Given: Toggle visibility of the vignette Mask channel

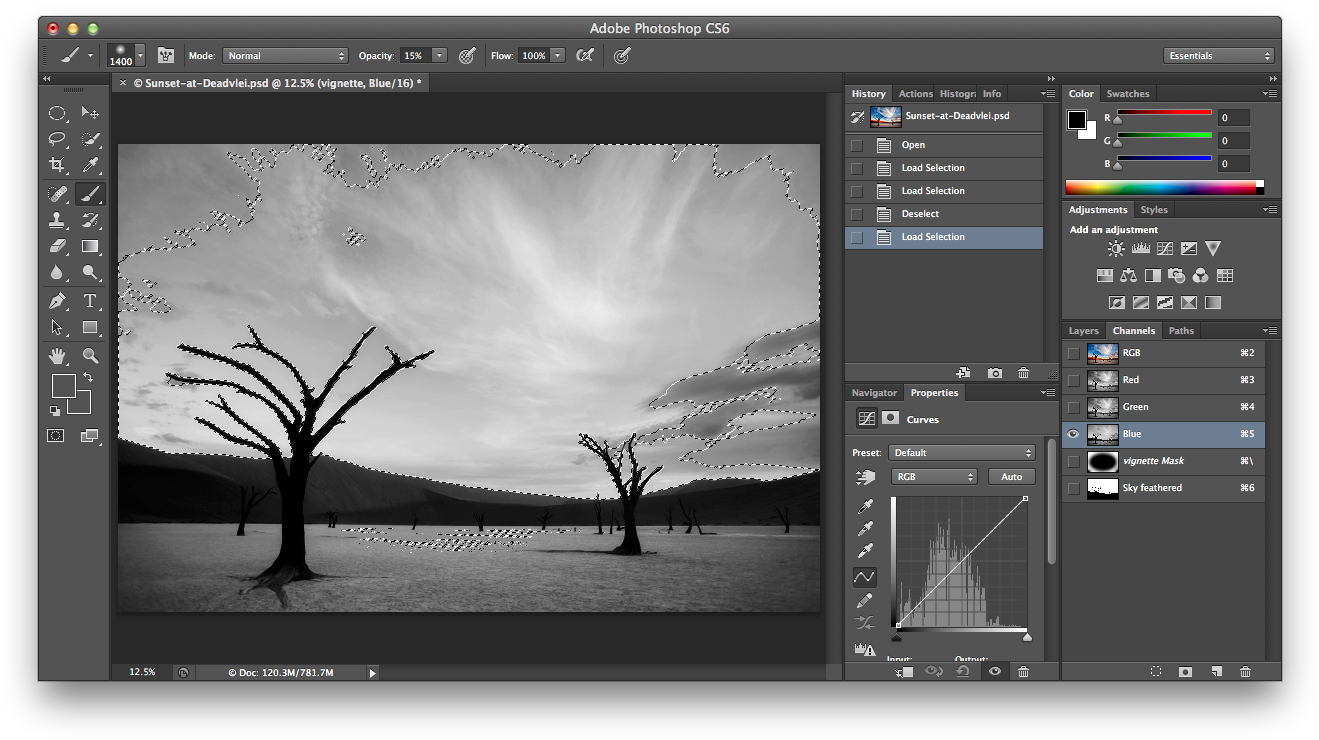Looking at the screenshot, I should pos(1073,461).
